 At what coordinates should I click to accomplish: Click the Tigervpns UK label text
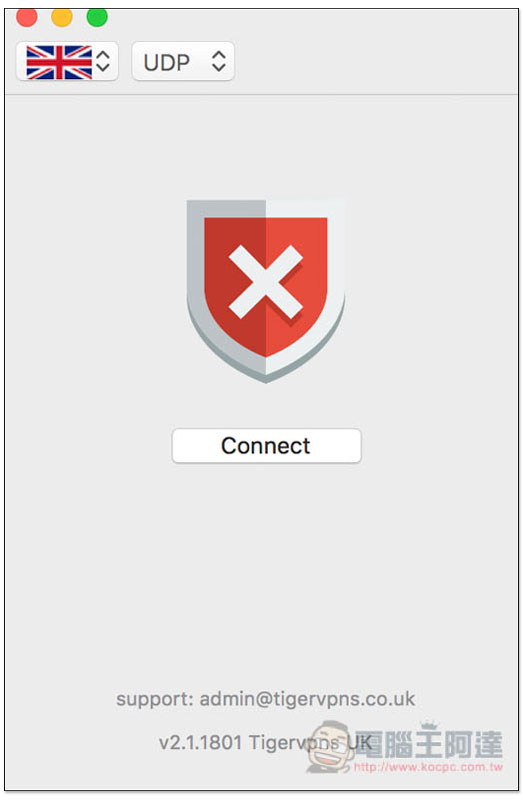point(310,742)
